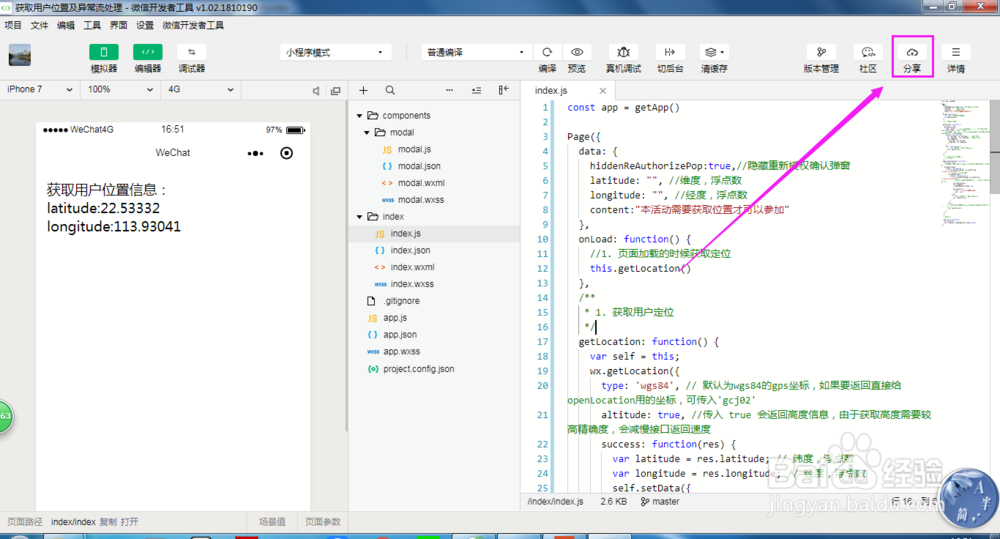Image resolution: width=1000 pixels, height=539 pixels.
Task: Collapse the modal folder
Action: tap(367, 133)
